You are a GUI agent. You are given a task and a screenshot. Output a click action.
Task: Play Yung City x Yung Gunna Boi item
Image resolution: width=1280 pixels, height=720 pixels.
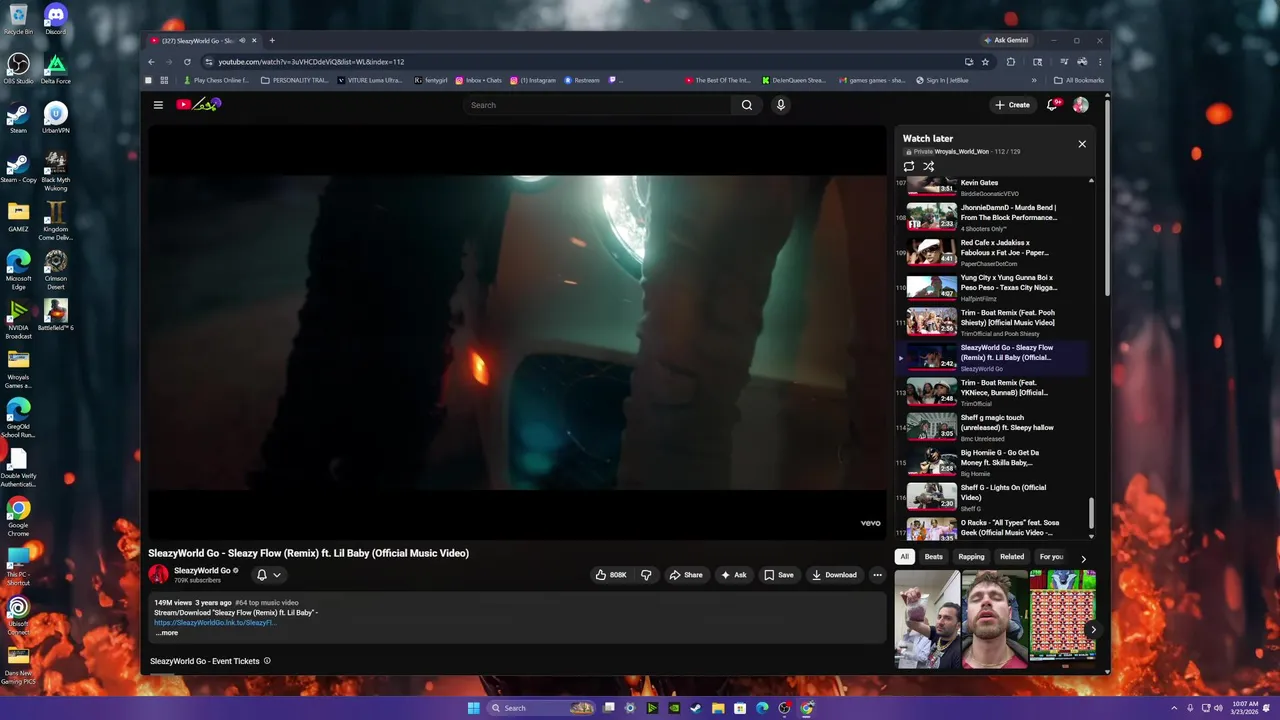990,287
